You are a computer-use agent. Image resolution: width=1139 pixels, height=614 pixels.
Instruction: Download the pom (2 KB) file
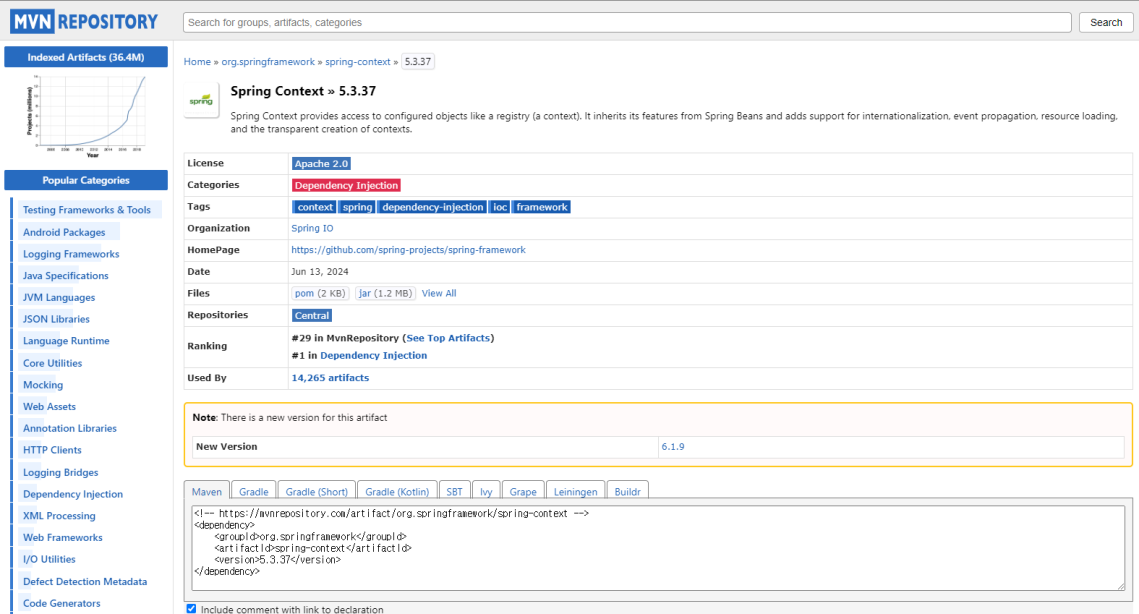click(320, 294)
